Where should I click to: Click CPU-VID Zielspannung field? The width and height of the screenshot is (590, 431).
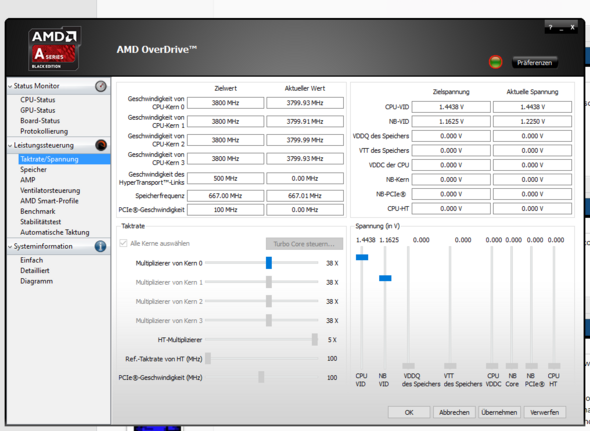(x=451, y=107)
